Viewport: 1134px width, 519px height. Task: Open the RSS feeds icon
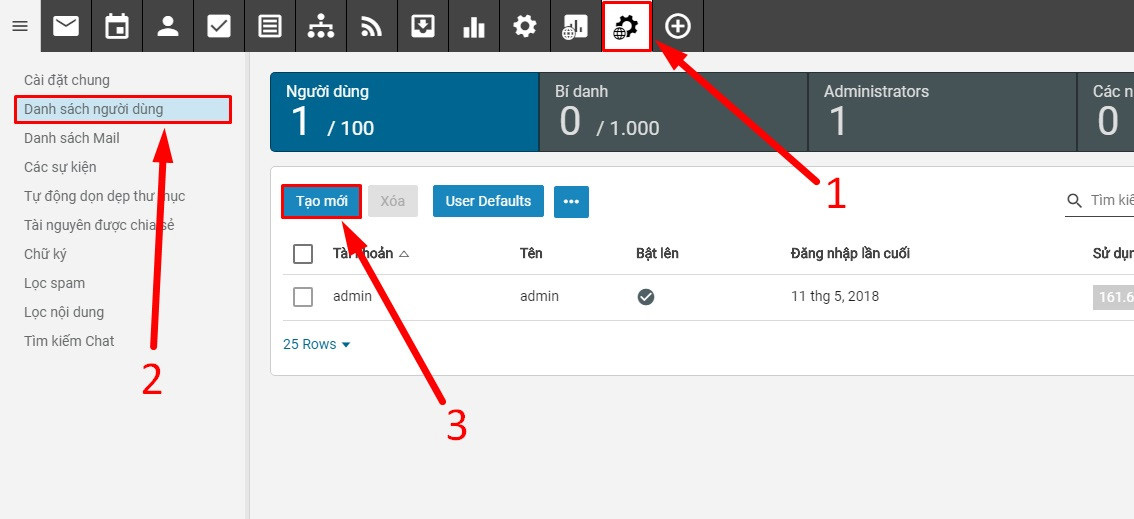click(x=372, y=26)
